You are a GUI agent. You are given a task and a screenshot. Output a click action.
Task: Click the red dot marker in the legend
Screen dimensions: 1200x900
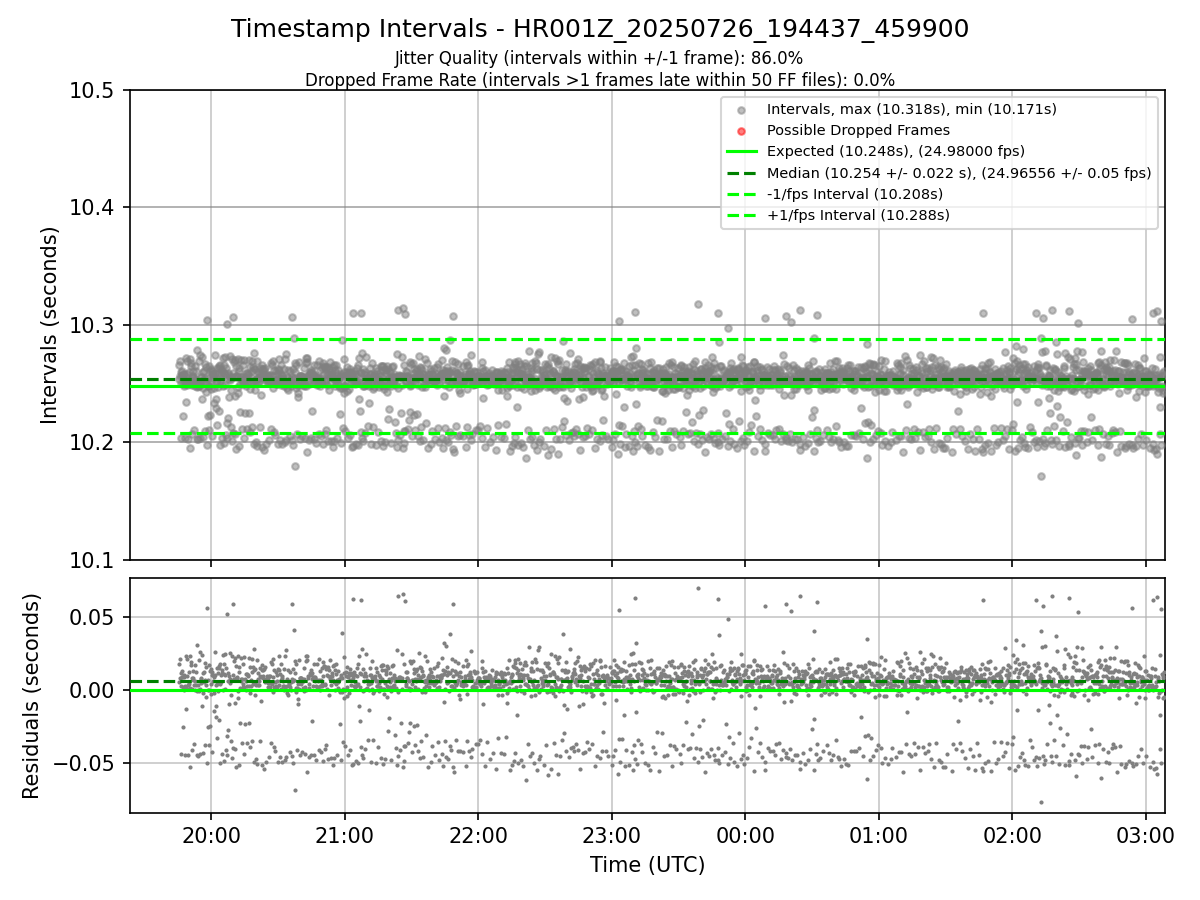point(741,131)
